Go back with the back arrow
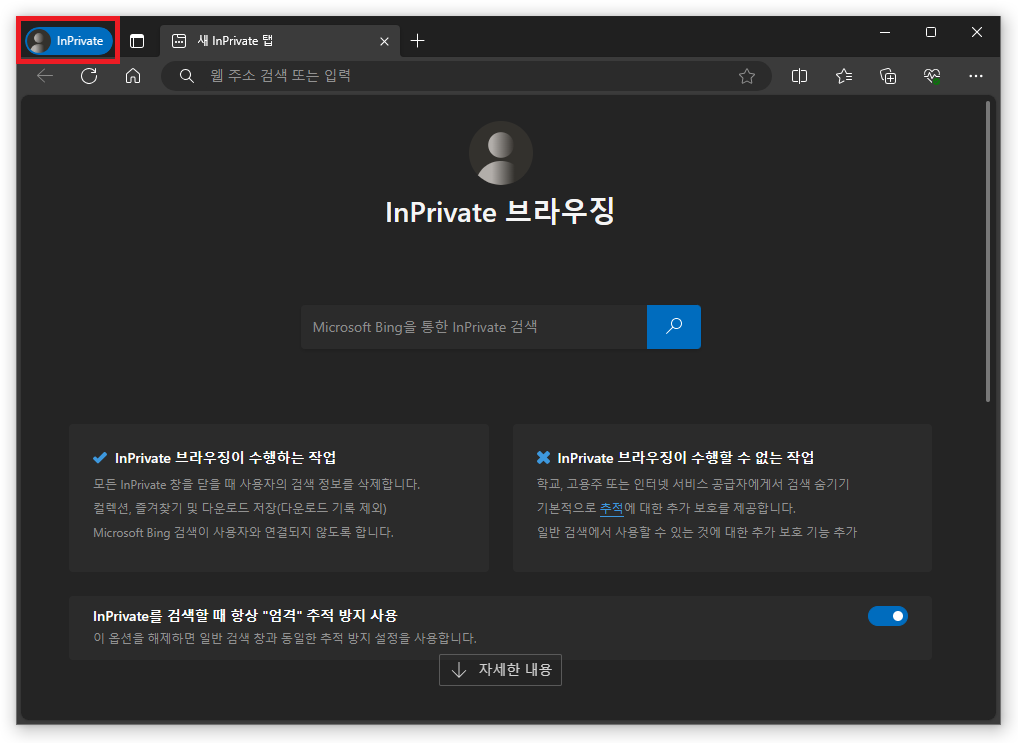Screen dimensions: 1018x743 (x=45, y=76)
